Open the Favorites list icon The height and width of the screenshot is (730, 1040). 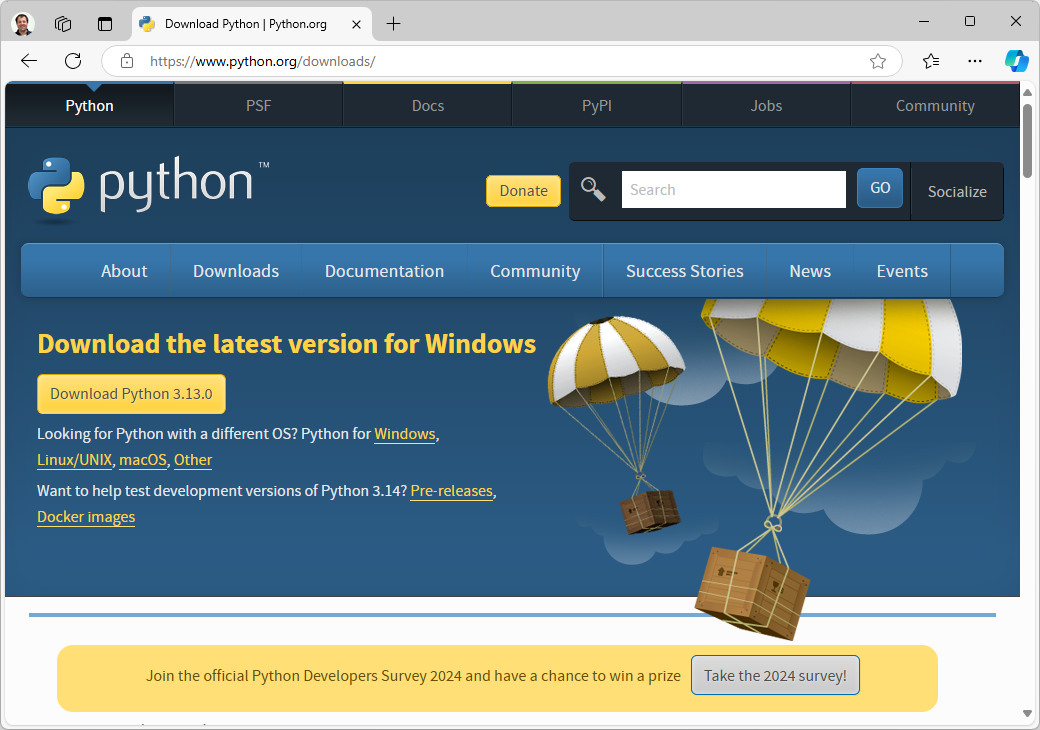pyautogui.click(x=931, y=61)
